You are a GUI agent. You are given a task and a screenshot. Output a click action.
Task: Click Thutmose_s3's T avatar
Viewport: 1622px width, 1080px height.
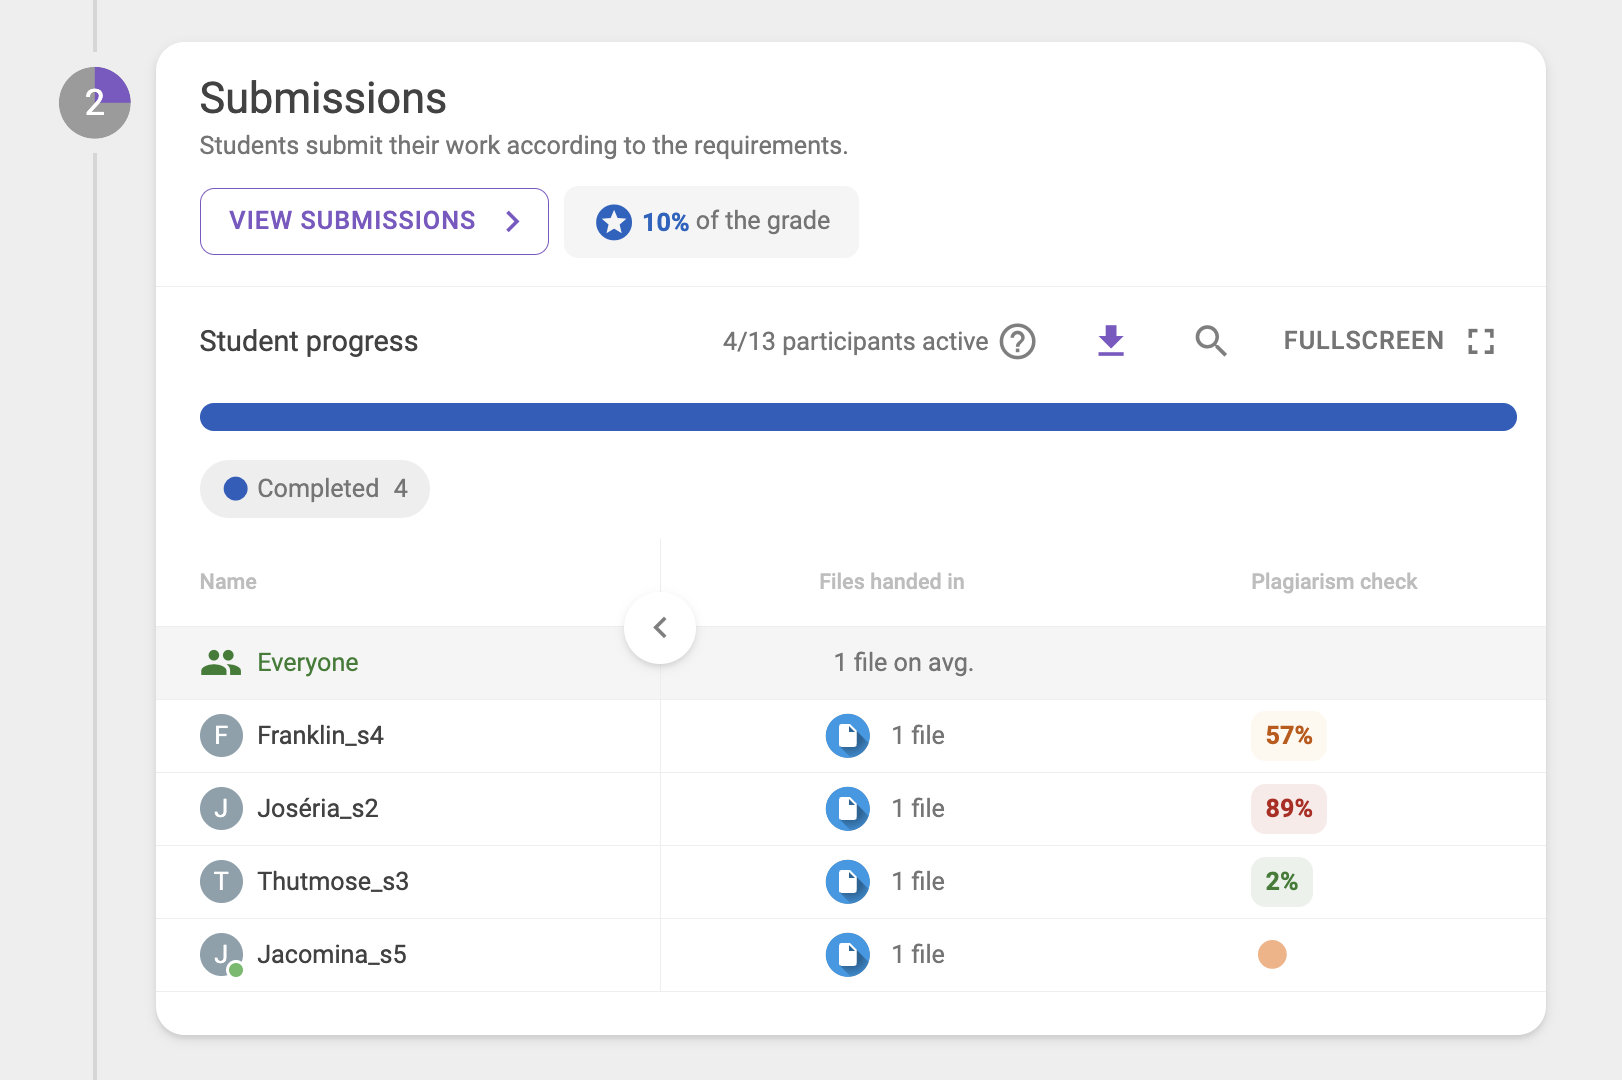tap(221, 882)
